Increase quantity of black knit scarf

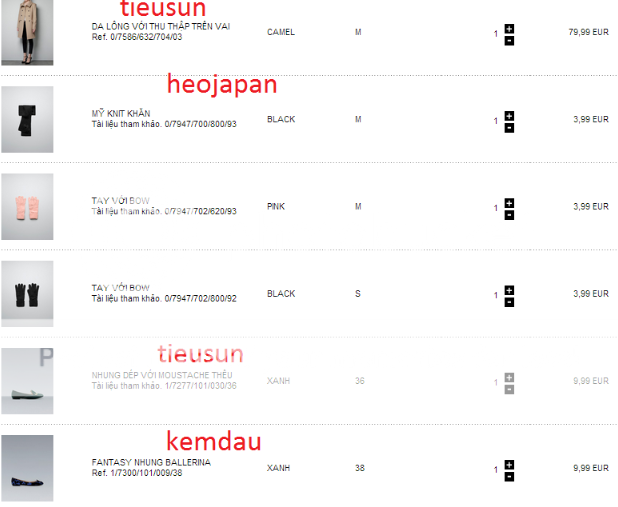coord(509,115)
